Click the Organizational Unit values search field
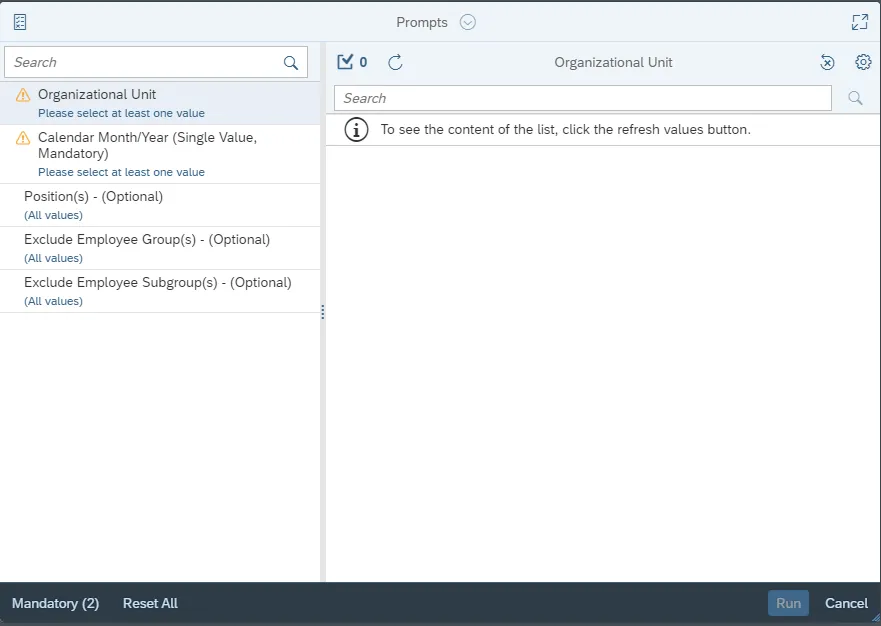 (x=582, y=98)
